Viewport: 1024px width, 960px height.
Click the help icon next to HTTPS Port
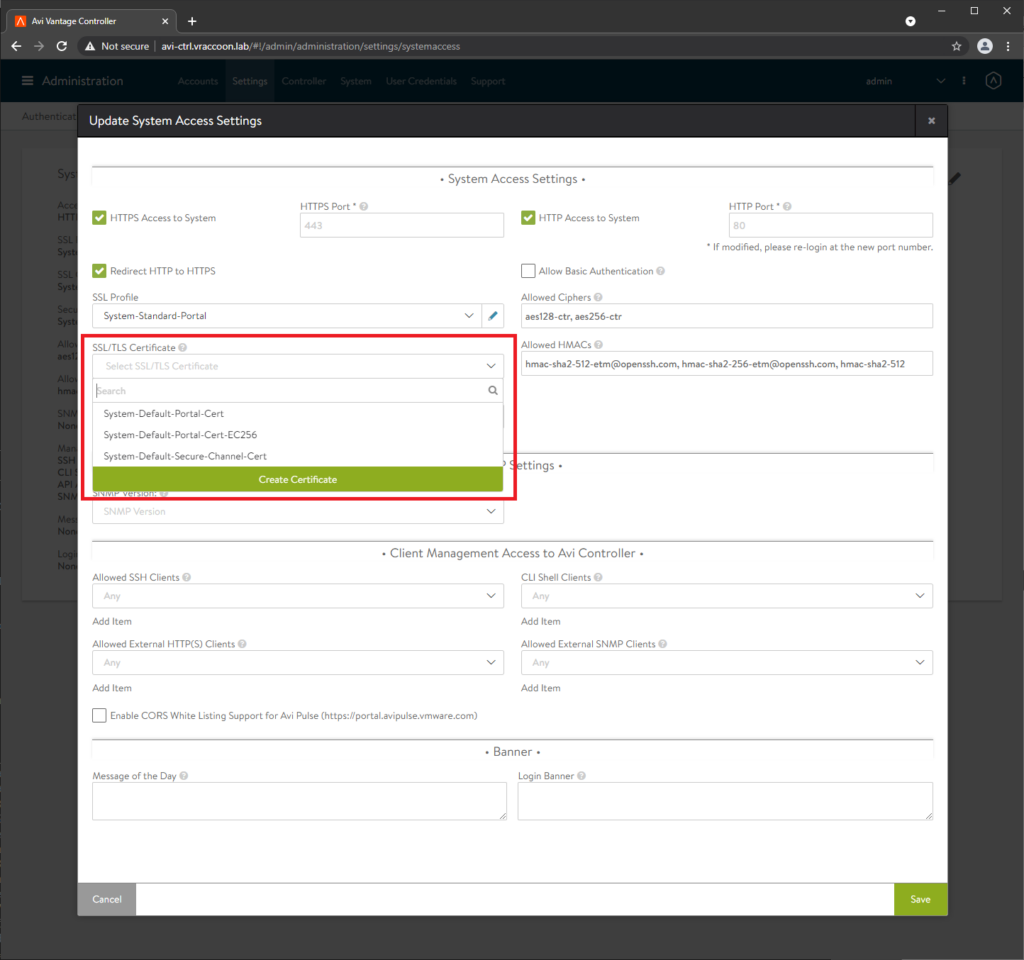click(x=362, y=205)
